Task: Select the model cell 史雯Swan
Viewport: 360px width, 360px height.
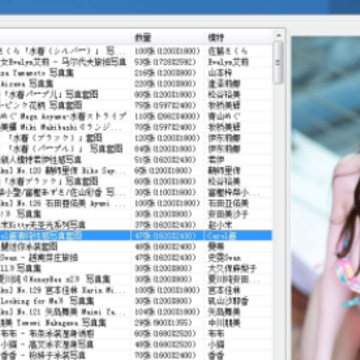Action: pyautogui.click(x=224, y=257)
